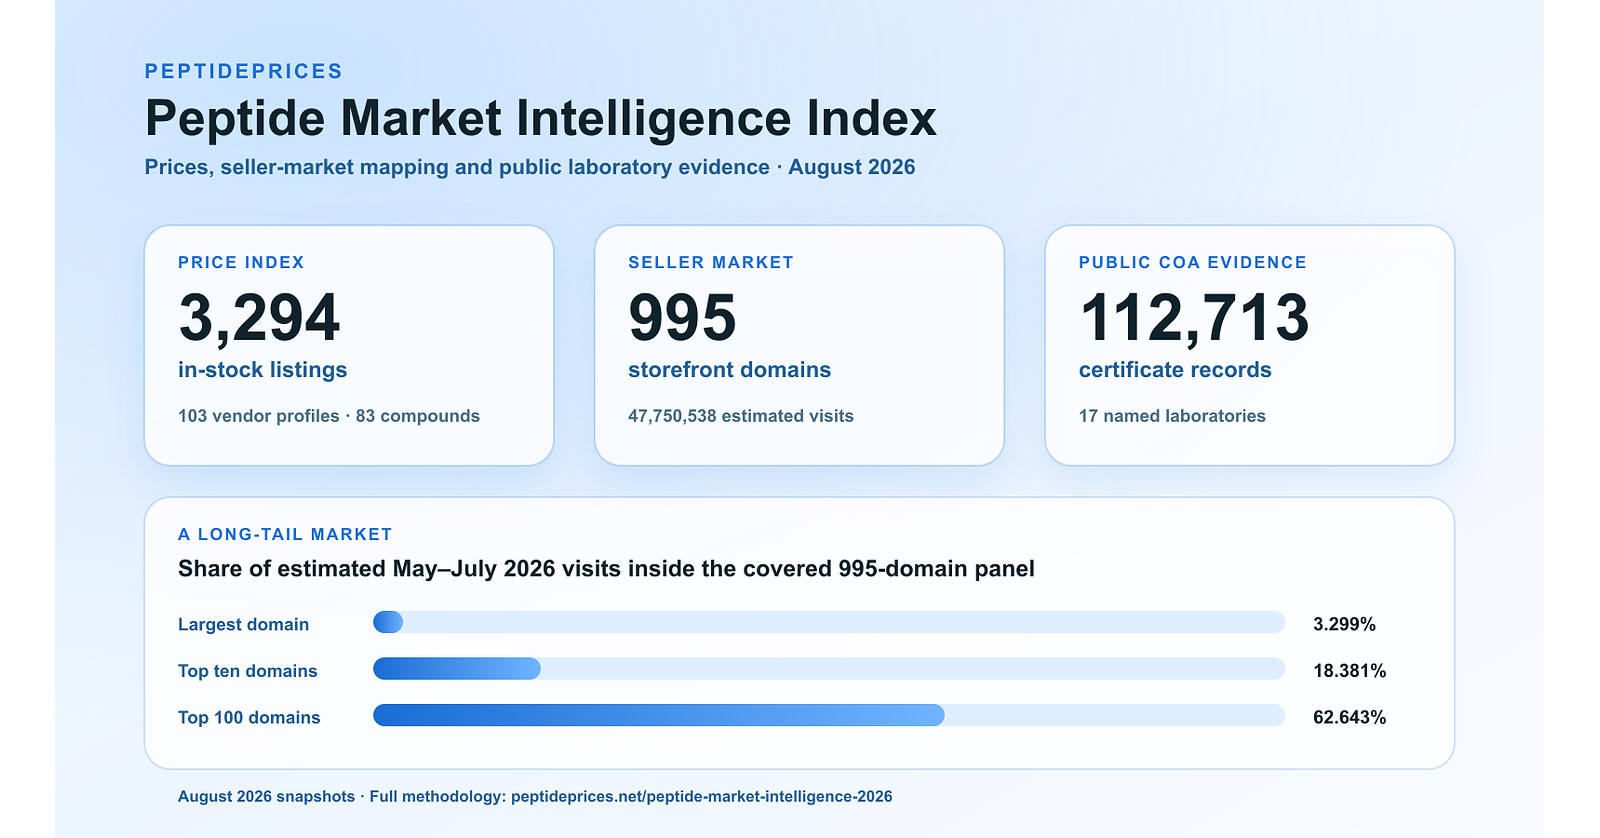Click "103 vendor profiles · 83 compounds" text
1600x838 pixels.
tap(329, 416)
